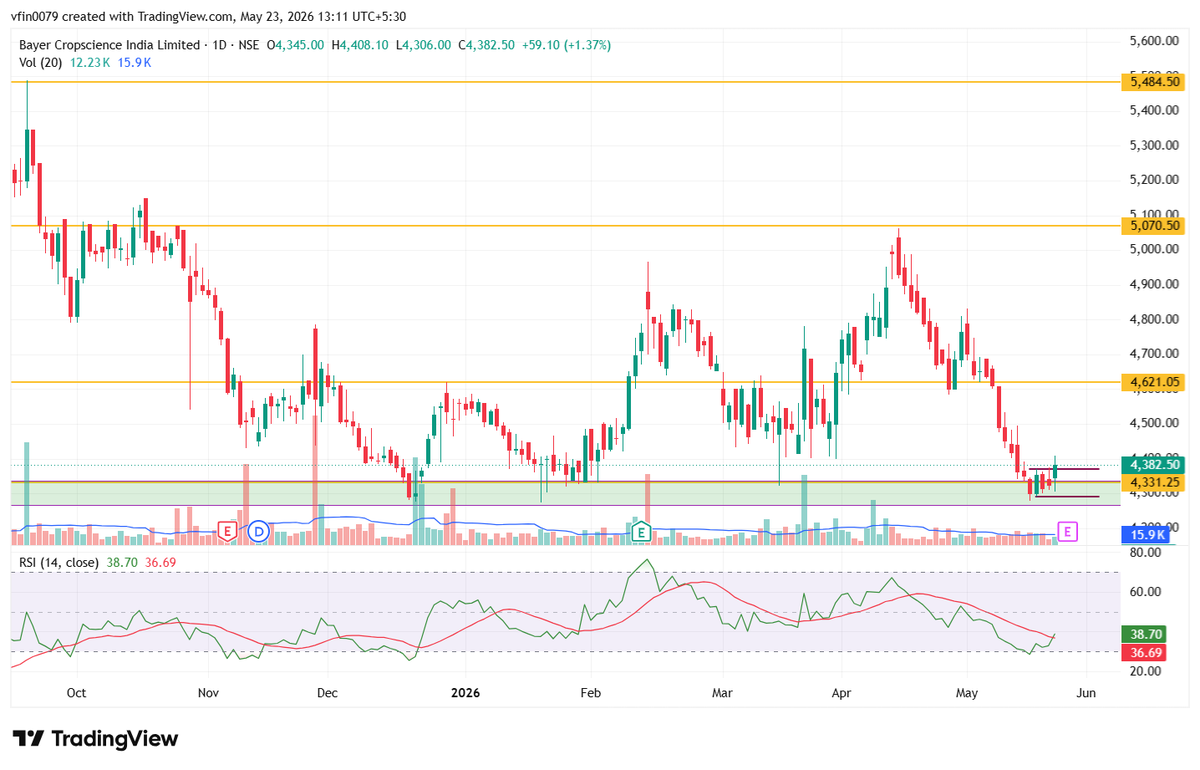Select the purple E upcoming earnings marker
Image resolution: width=1200 pixels, height=770 pixels.
[1067, 531]
